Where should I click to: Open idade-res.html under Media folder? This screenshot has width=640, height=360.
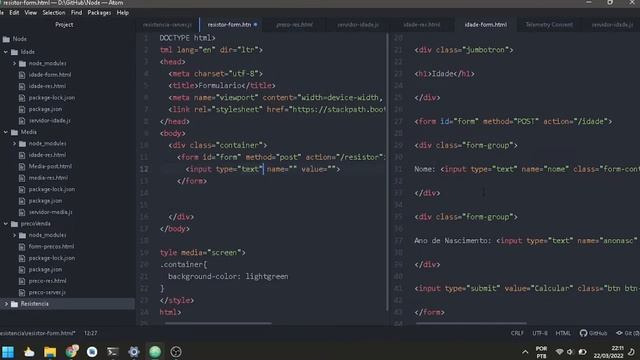47,155
